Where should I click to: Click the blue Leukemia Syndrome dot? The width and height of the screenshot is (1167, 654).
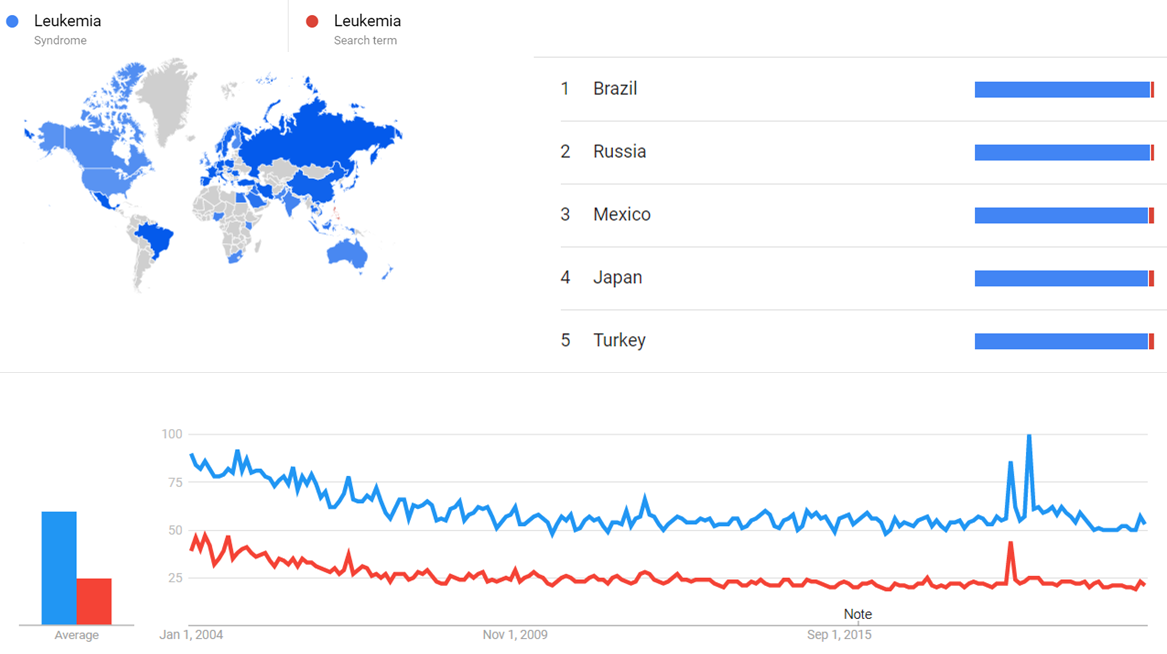[13, 21]
